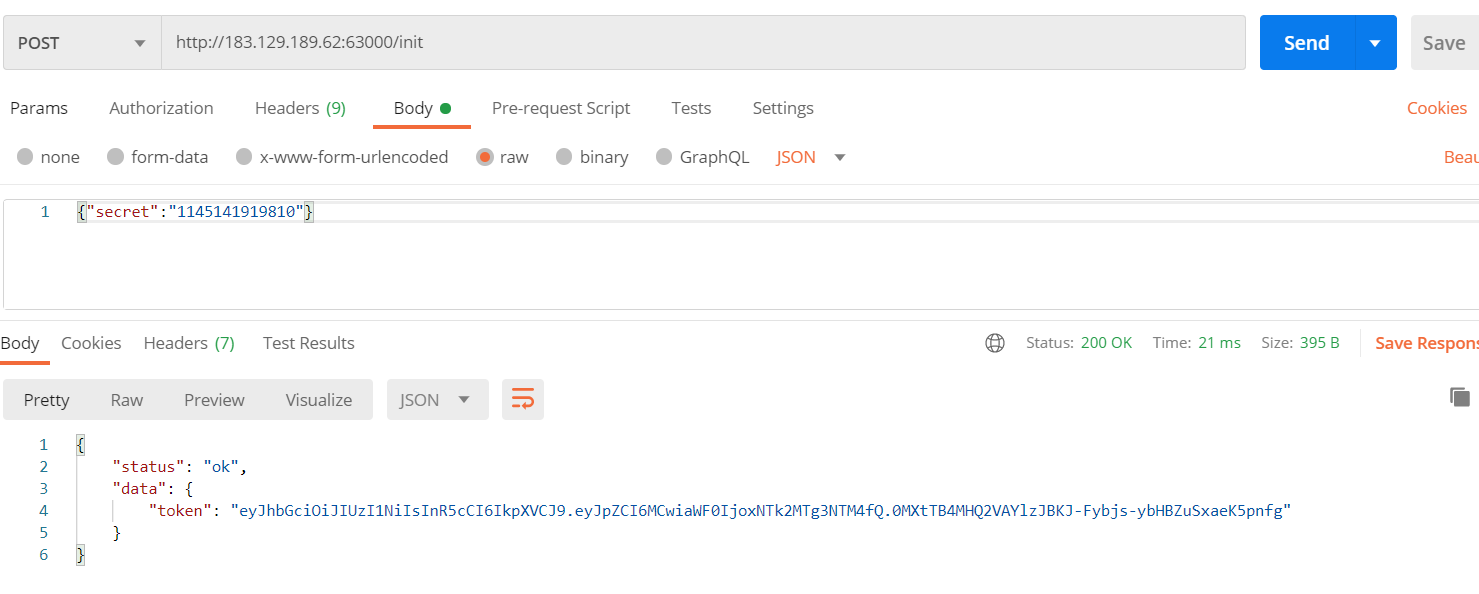Click the token value in the response
The width and height of the screenshot is (1479, 594).
pyautogui.click(x=761, y=510)
